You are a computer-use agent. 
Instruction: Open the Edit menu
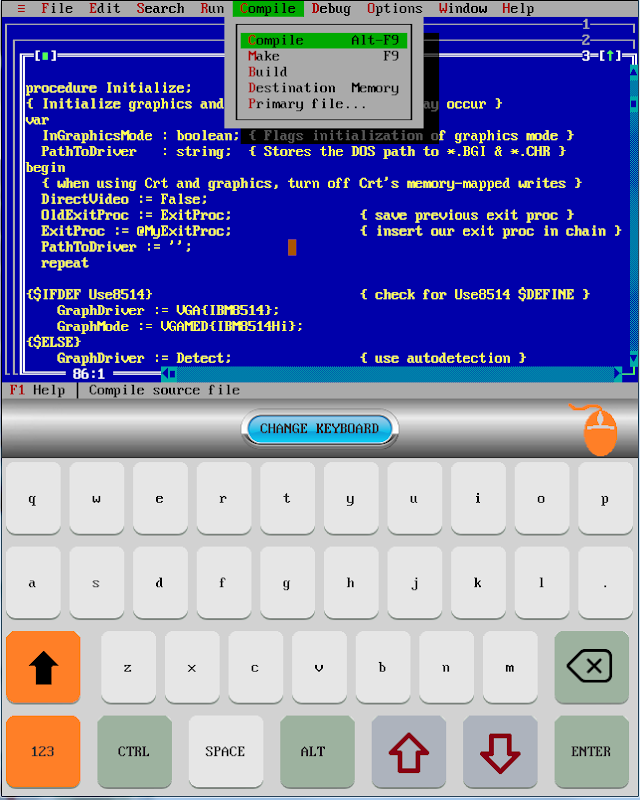click(104, 8)
